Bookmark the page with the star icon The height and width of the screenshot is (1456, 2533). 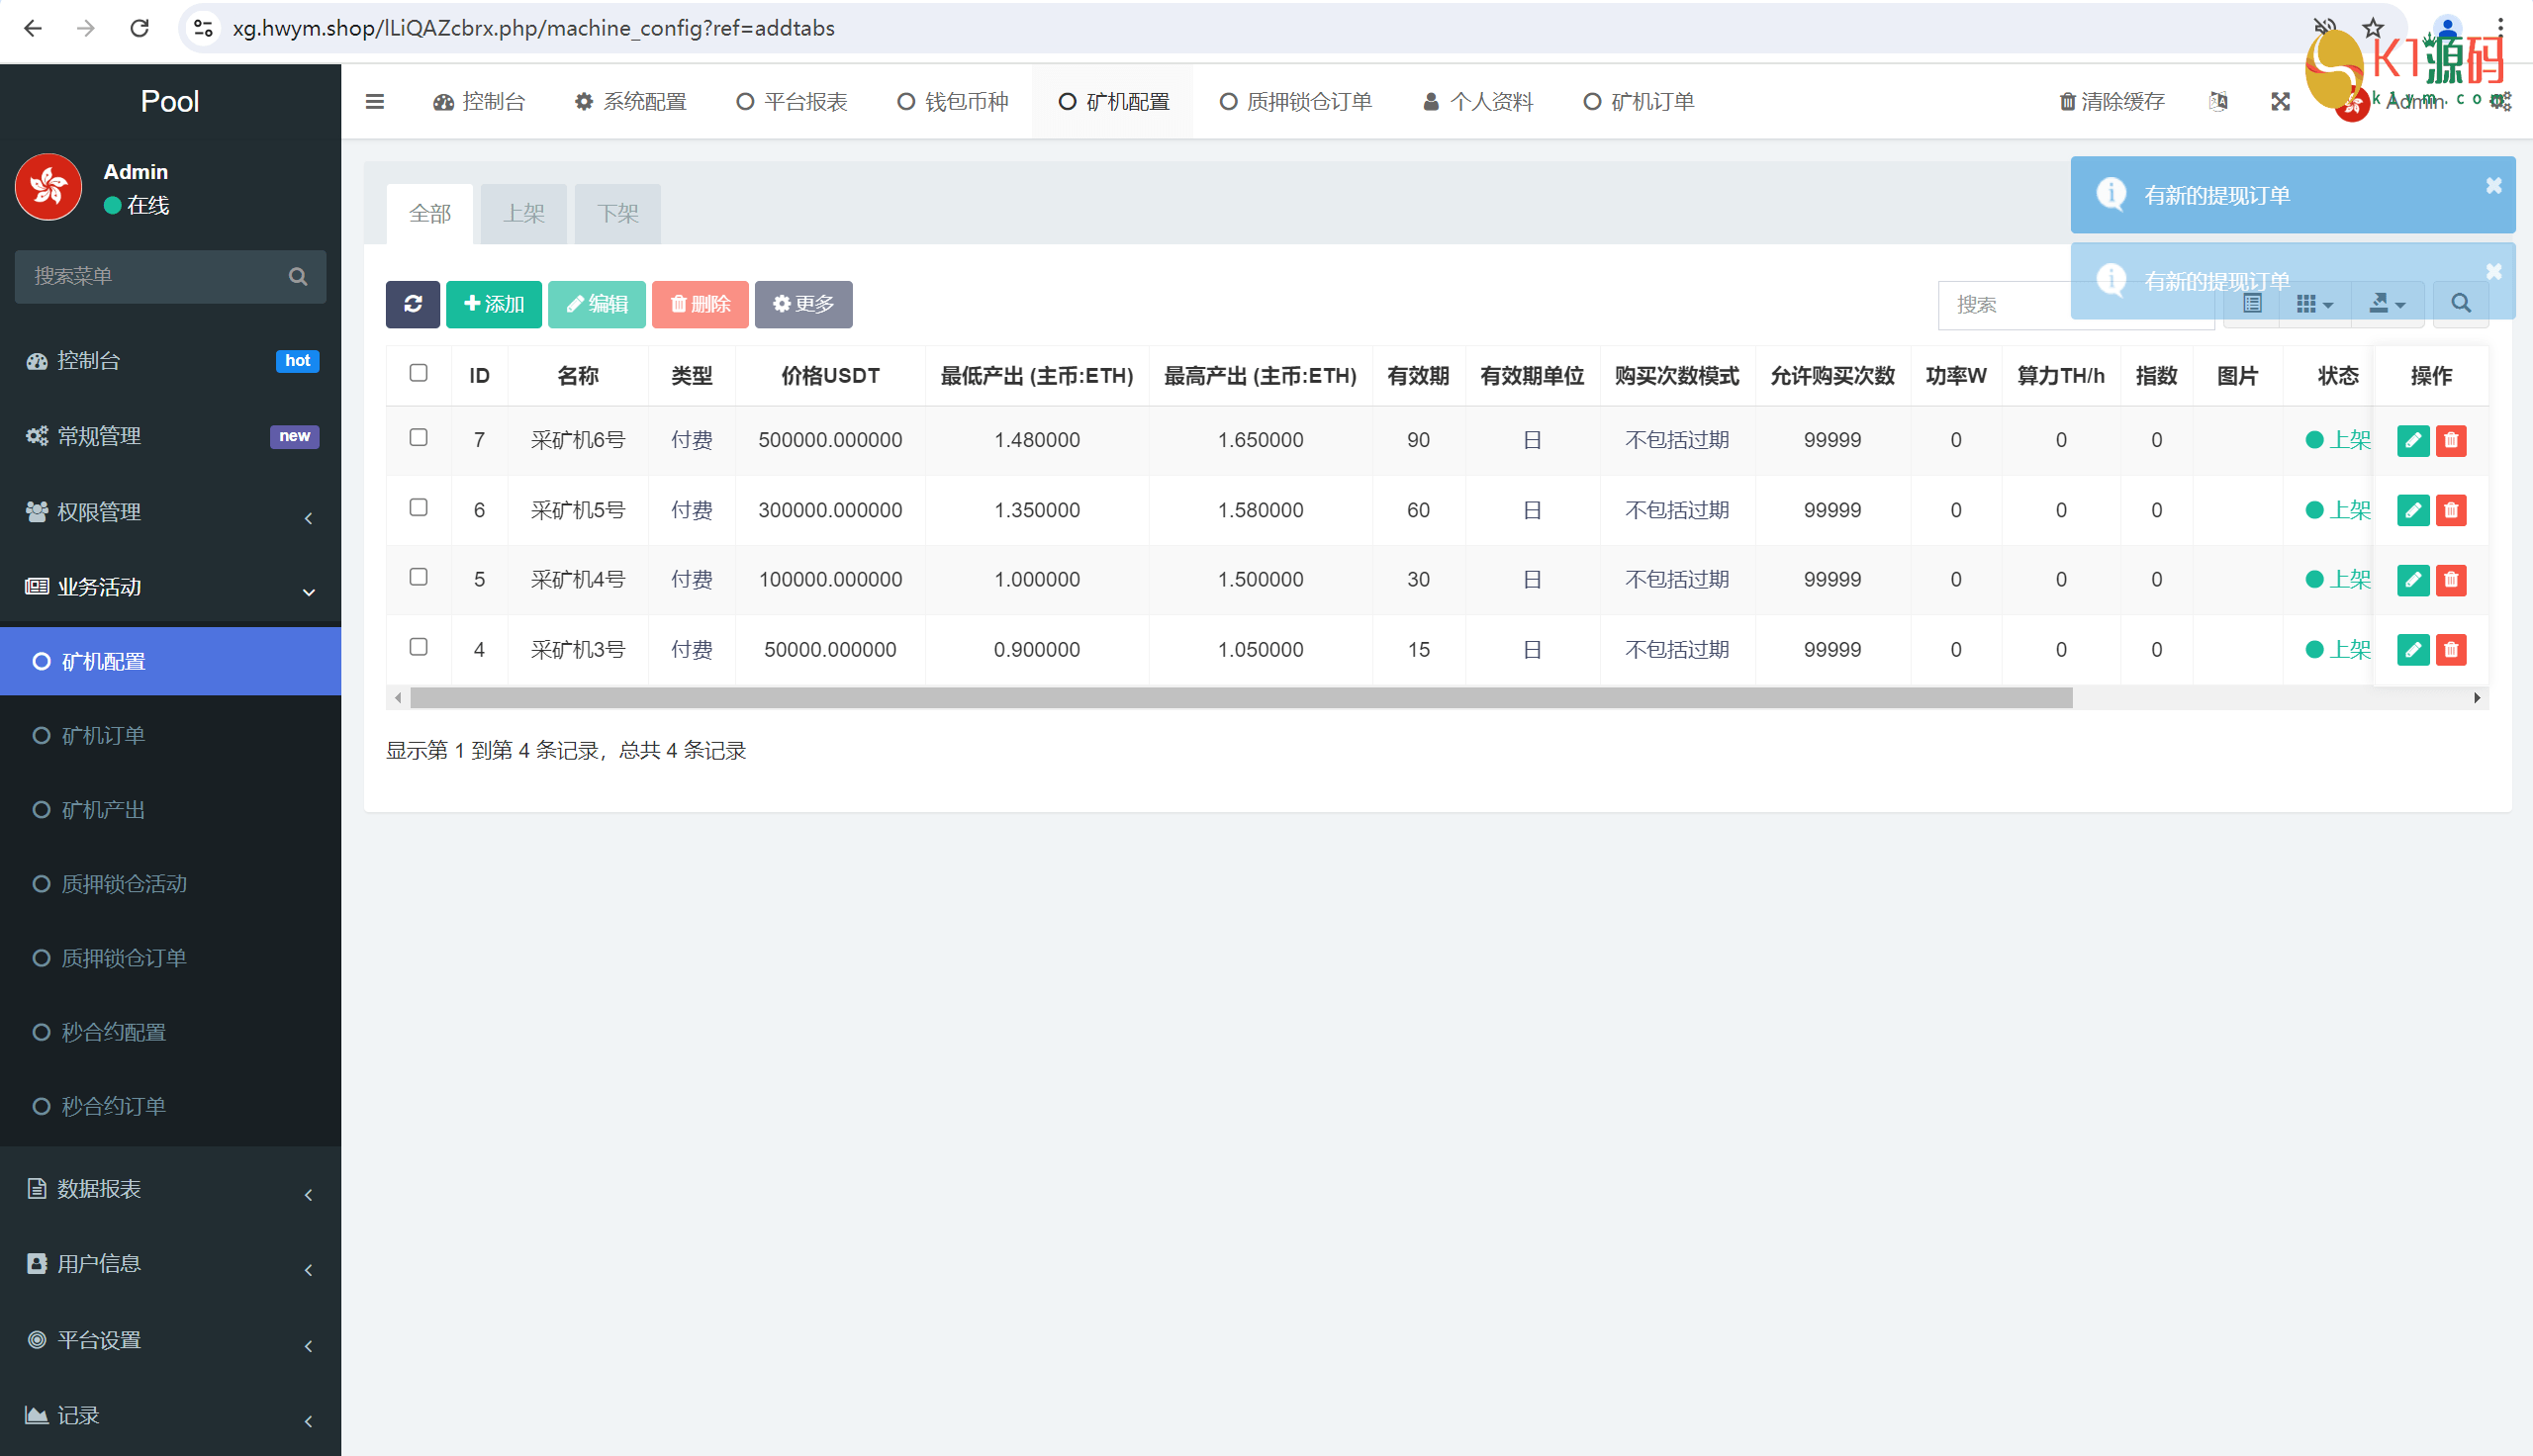point(2373,28)
